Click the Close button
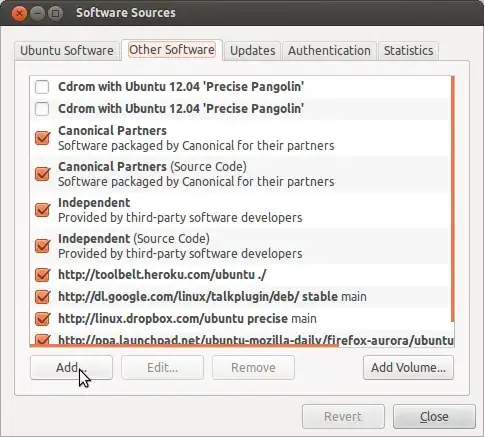Screen dimensions: 484x437 click(x=434, y=416)
